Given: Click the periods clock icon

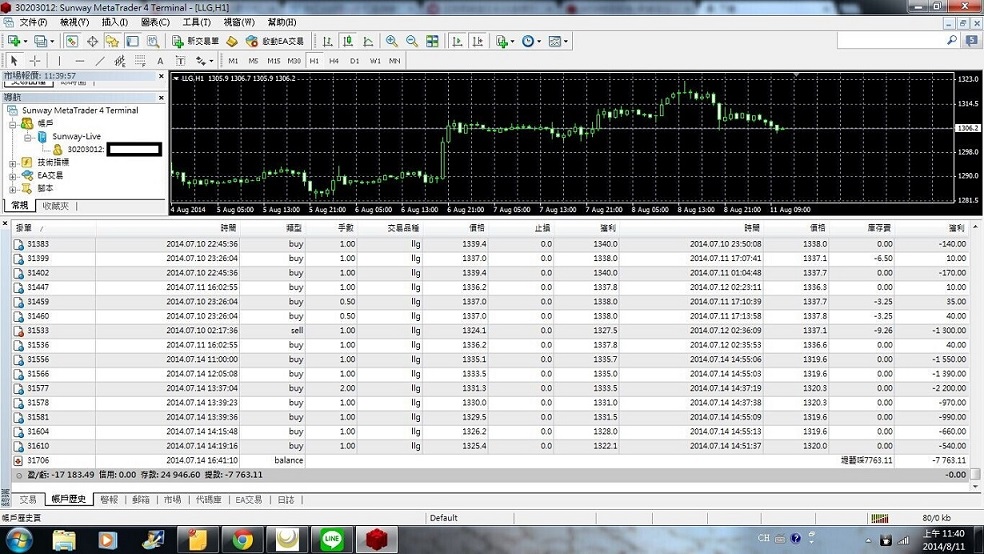Looking at the screenshot, I should (528, 41).
